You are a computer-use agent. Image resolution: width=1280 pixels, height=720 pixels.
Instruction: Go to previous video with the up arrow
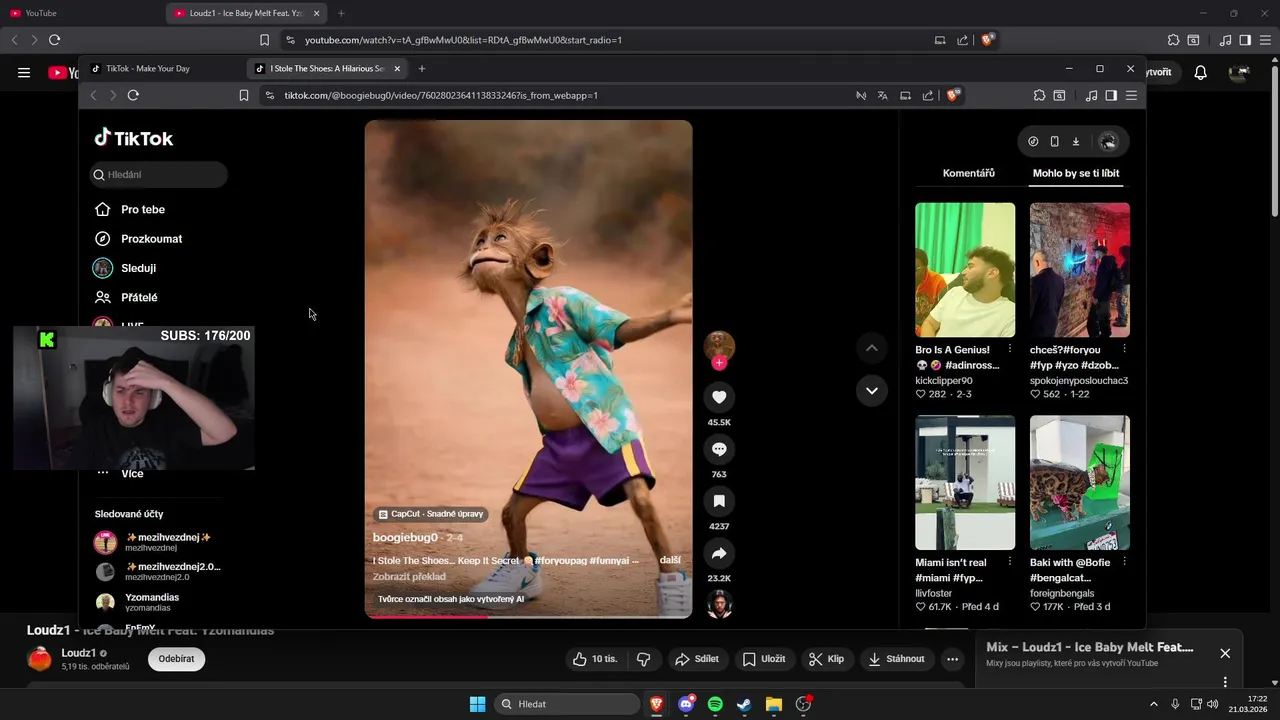pos(872,348)
